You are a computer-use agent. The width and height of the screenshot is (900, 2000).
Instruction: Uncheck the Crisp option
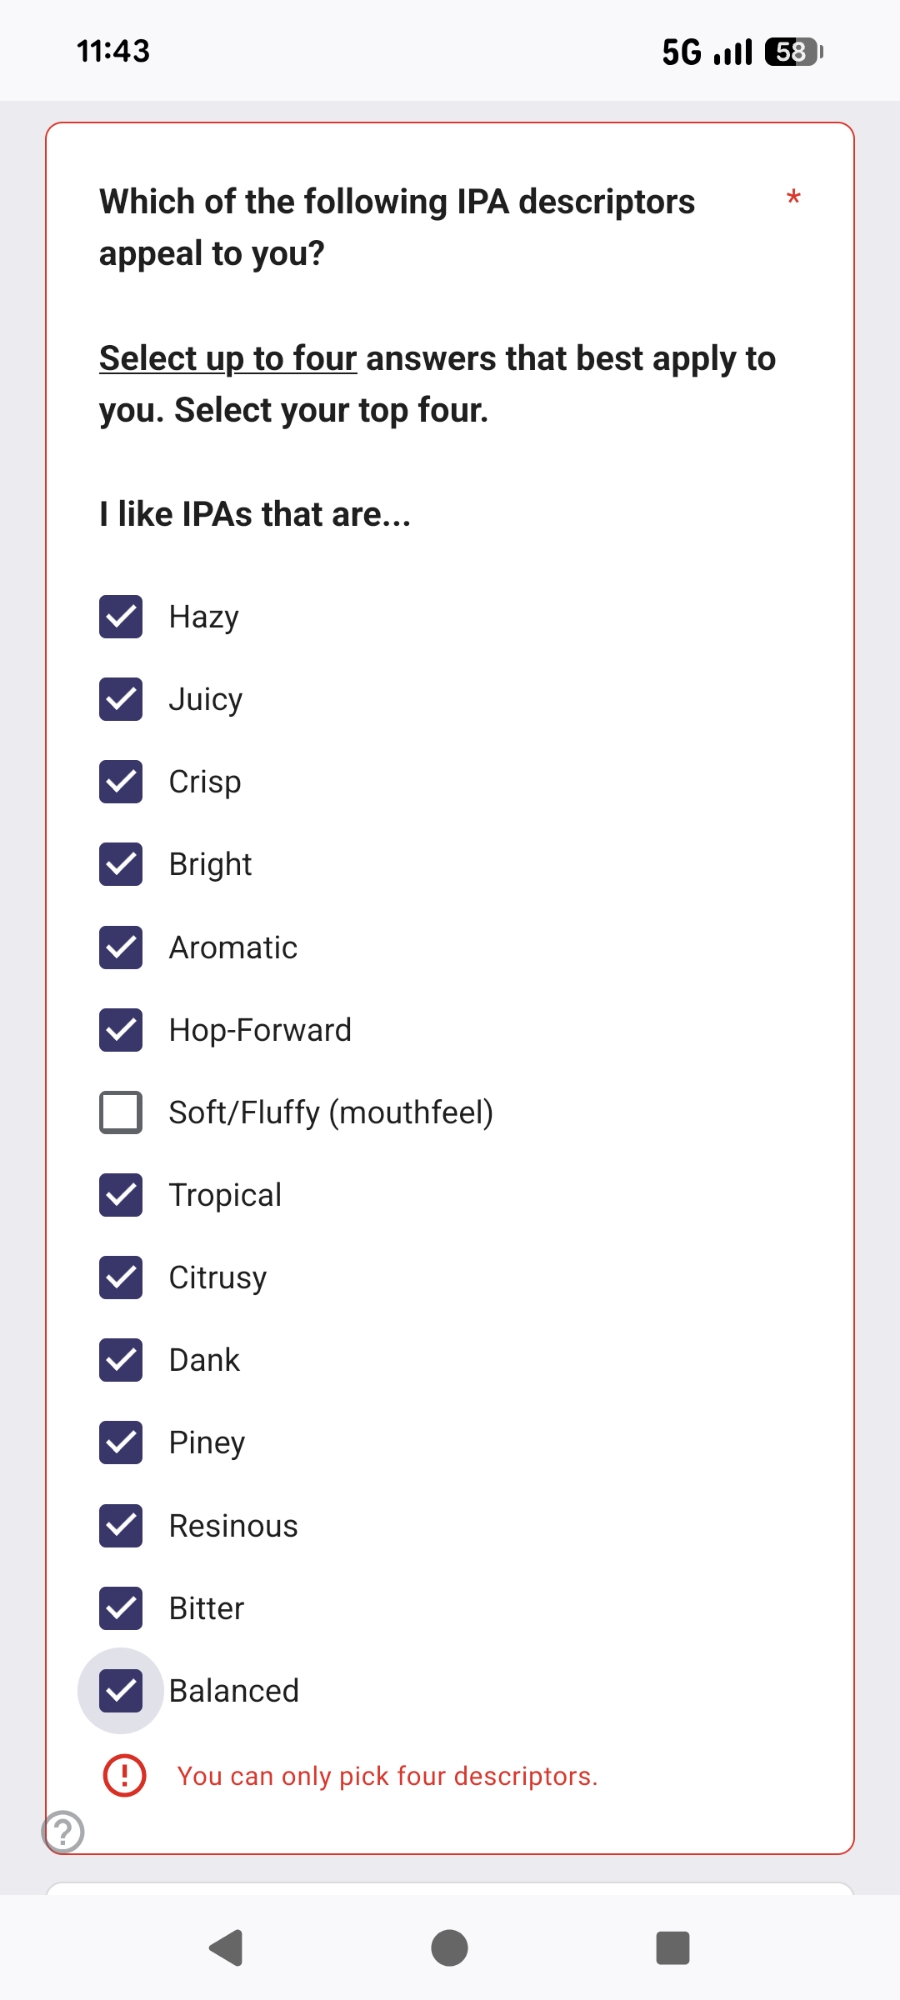point(121,782)
